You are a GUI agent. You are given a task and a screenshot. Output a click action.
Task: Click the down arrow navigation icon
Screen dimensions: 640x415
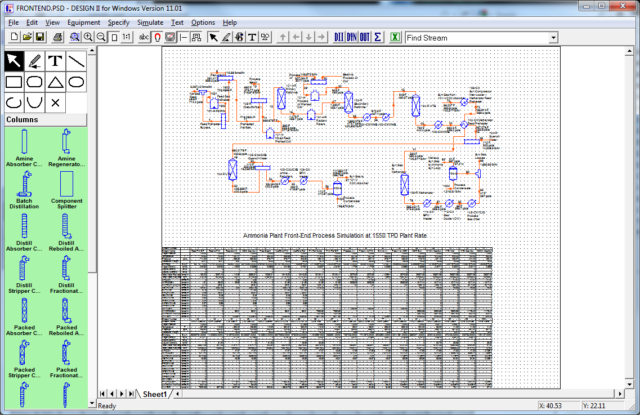(309, 37)
